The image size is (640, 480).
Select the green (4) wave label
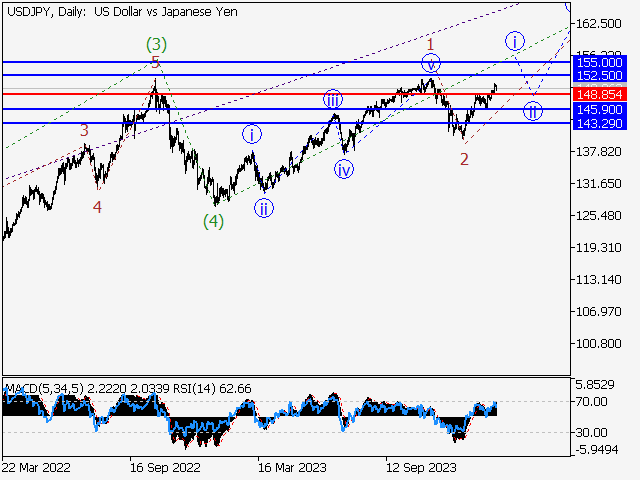[213, 222]
